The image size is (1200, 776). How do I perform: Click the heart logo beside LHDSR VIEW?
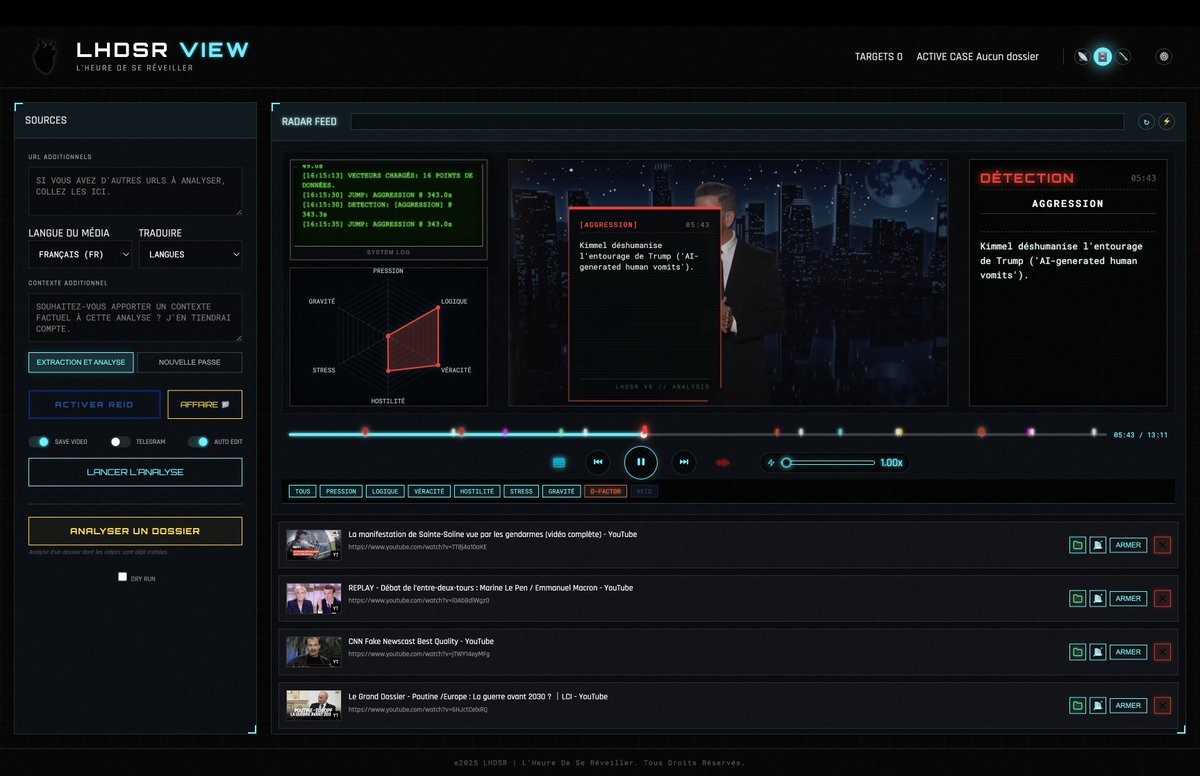[44, 55]
